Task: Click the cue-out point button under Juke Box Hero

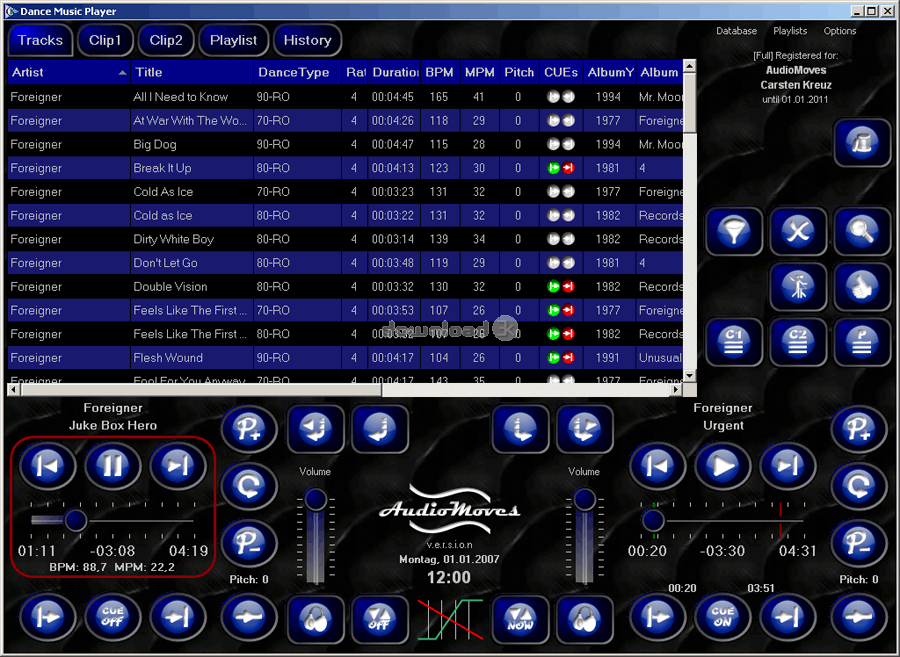Action: pos(177,618)
